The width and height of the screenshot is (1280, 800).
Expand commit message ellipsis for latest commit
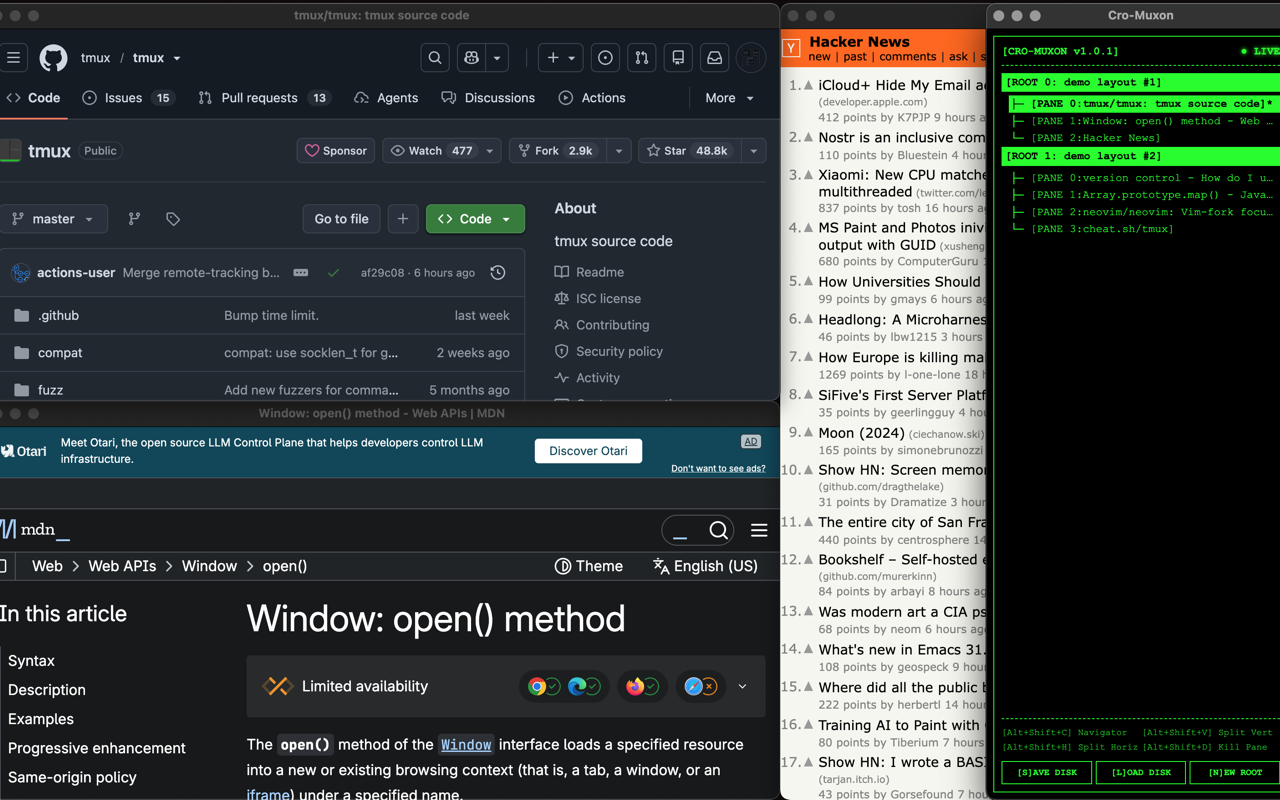301,273
